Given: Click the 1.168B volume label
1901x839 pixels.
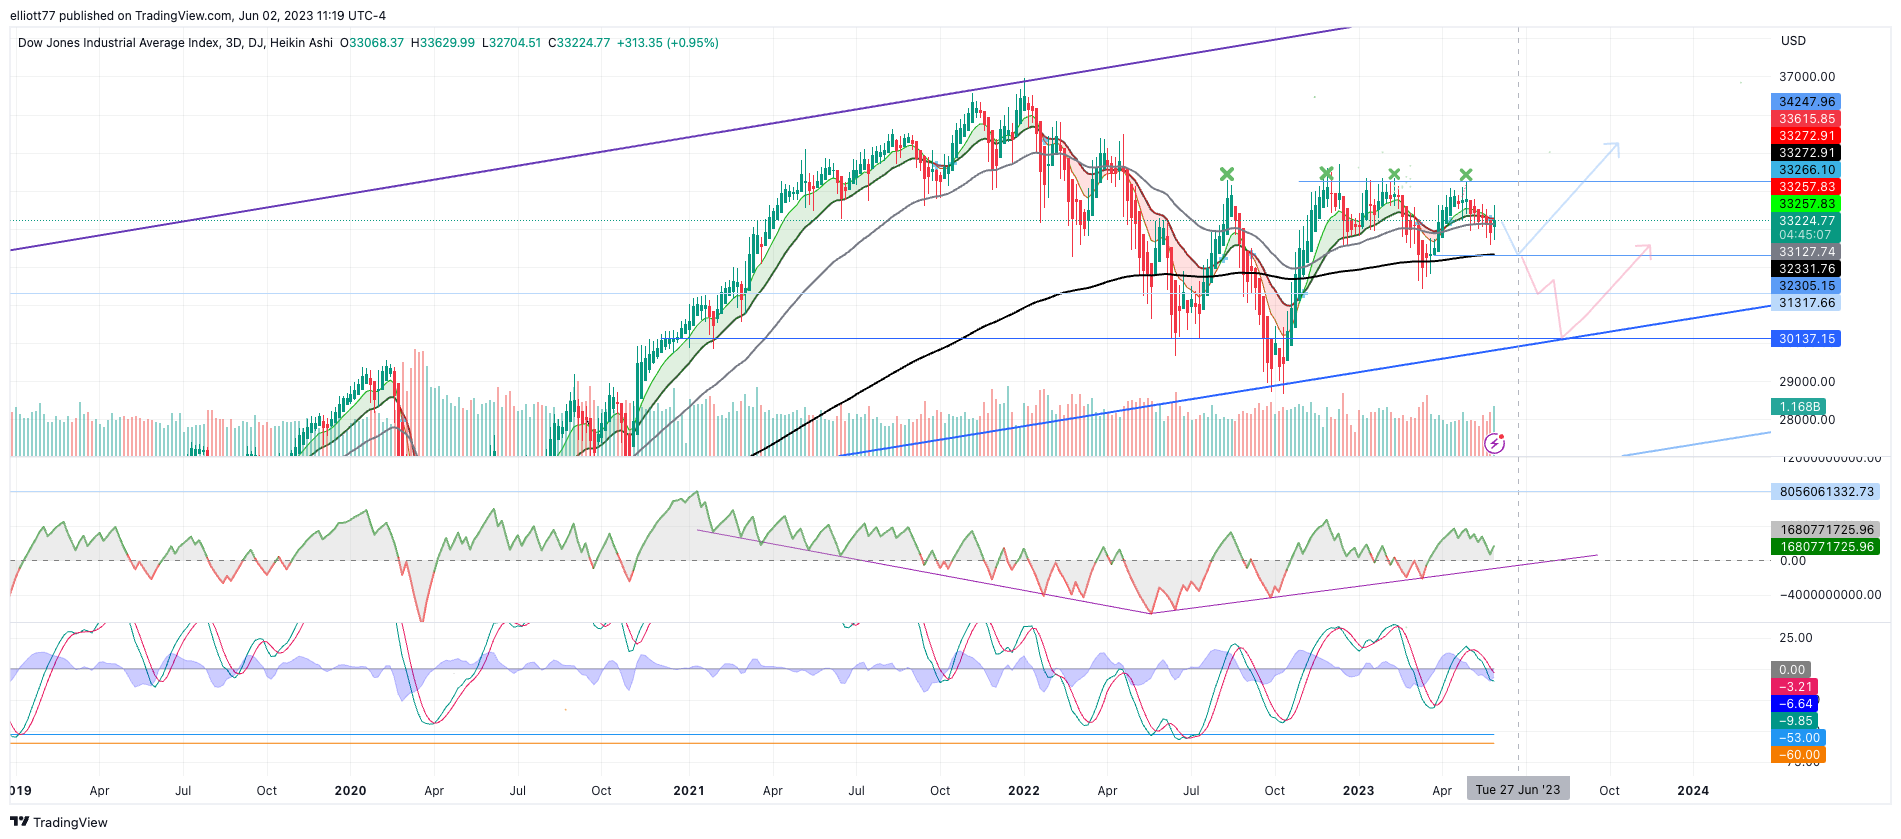Looking at the screenshot, I should [x=1799, y=407].
